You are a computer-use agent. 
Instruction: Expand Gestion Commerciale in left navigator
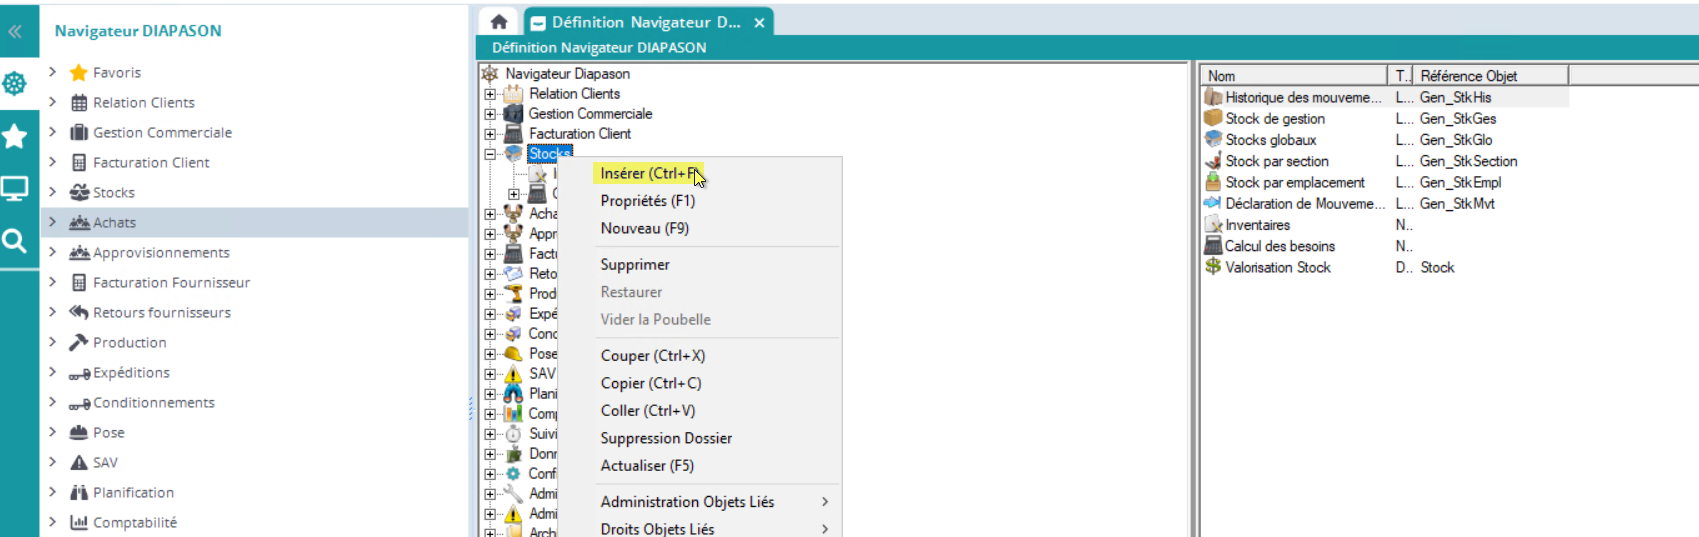52,132
